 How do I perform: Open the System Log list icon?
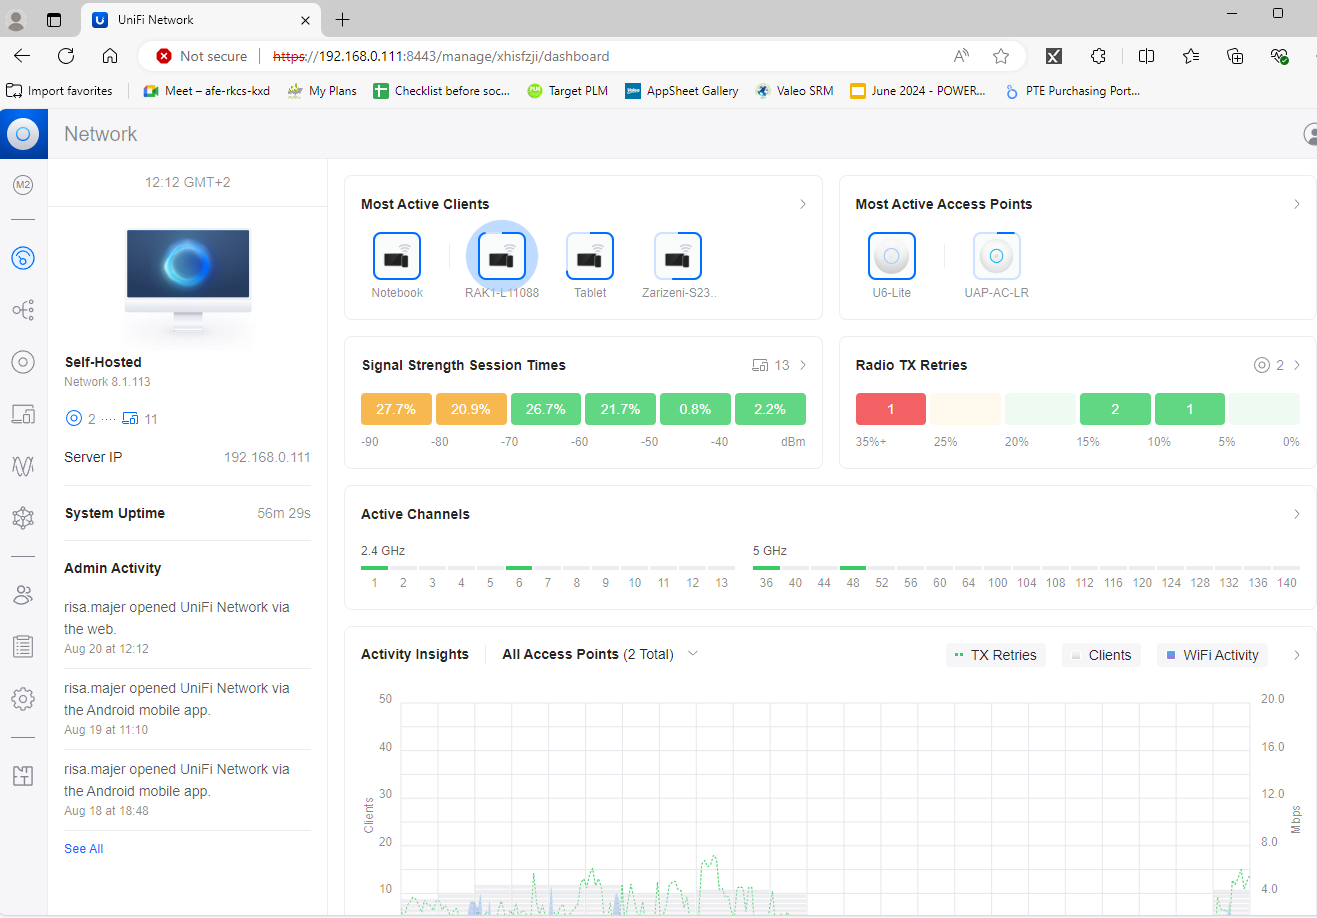pyautogui.click(x=23, y=646)
